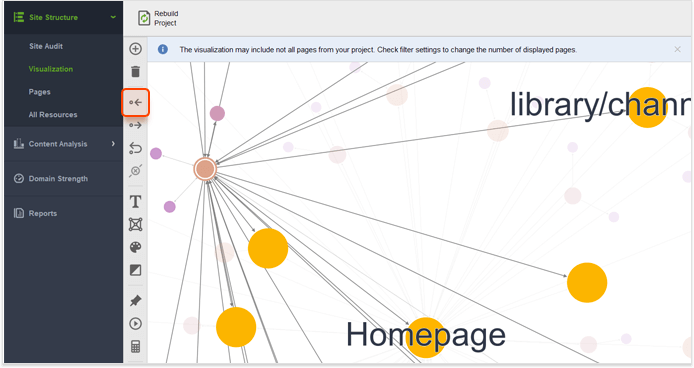Collapse the Site Structure section chevron

point(113,17)
